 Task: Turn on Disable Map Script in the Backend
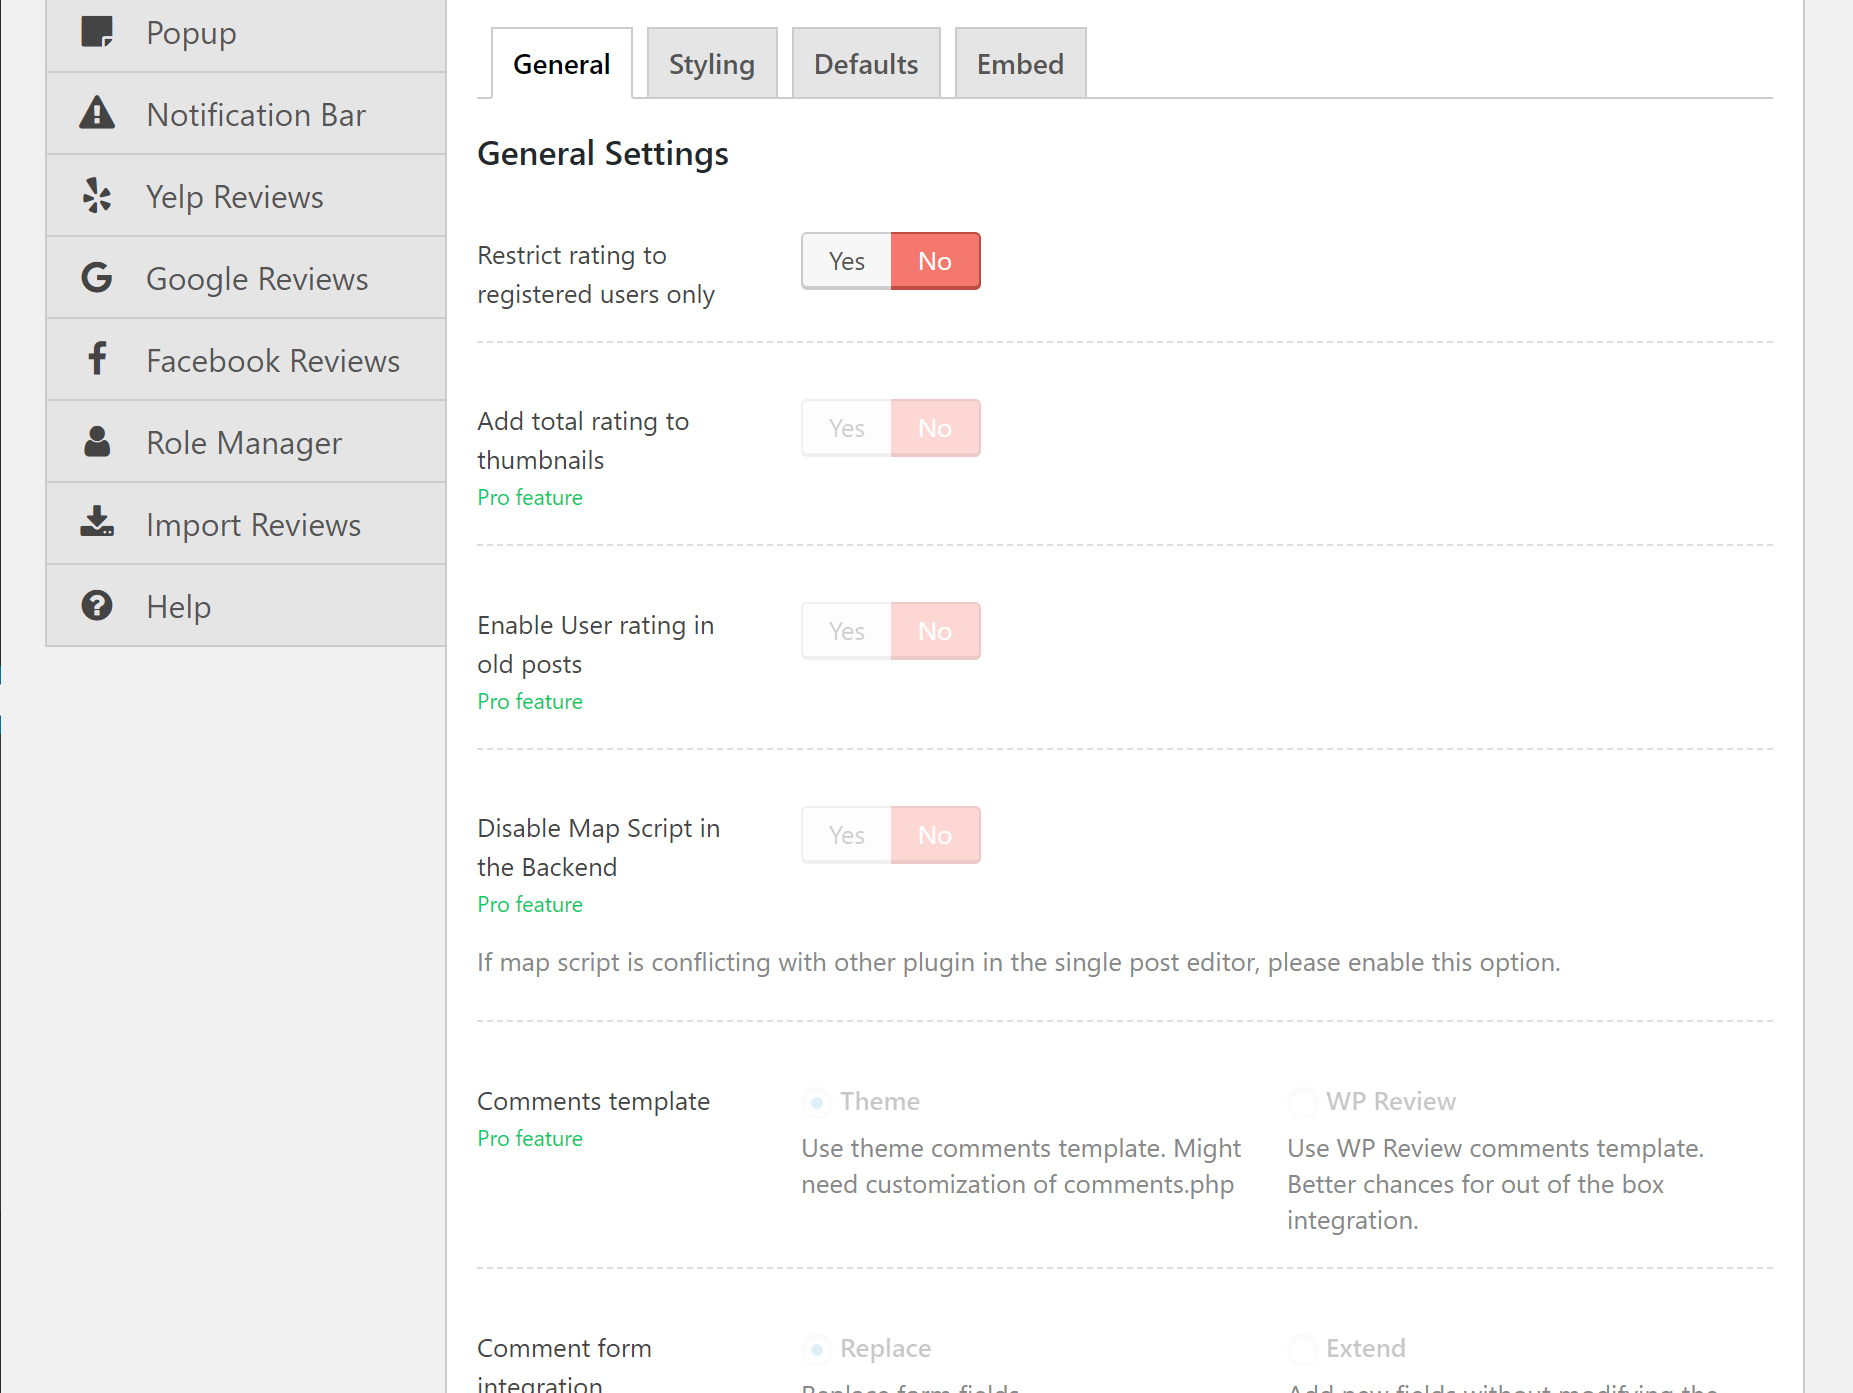(845, 835)
